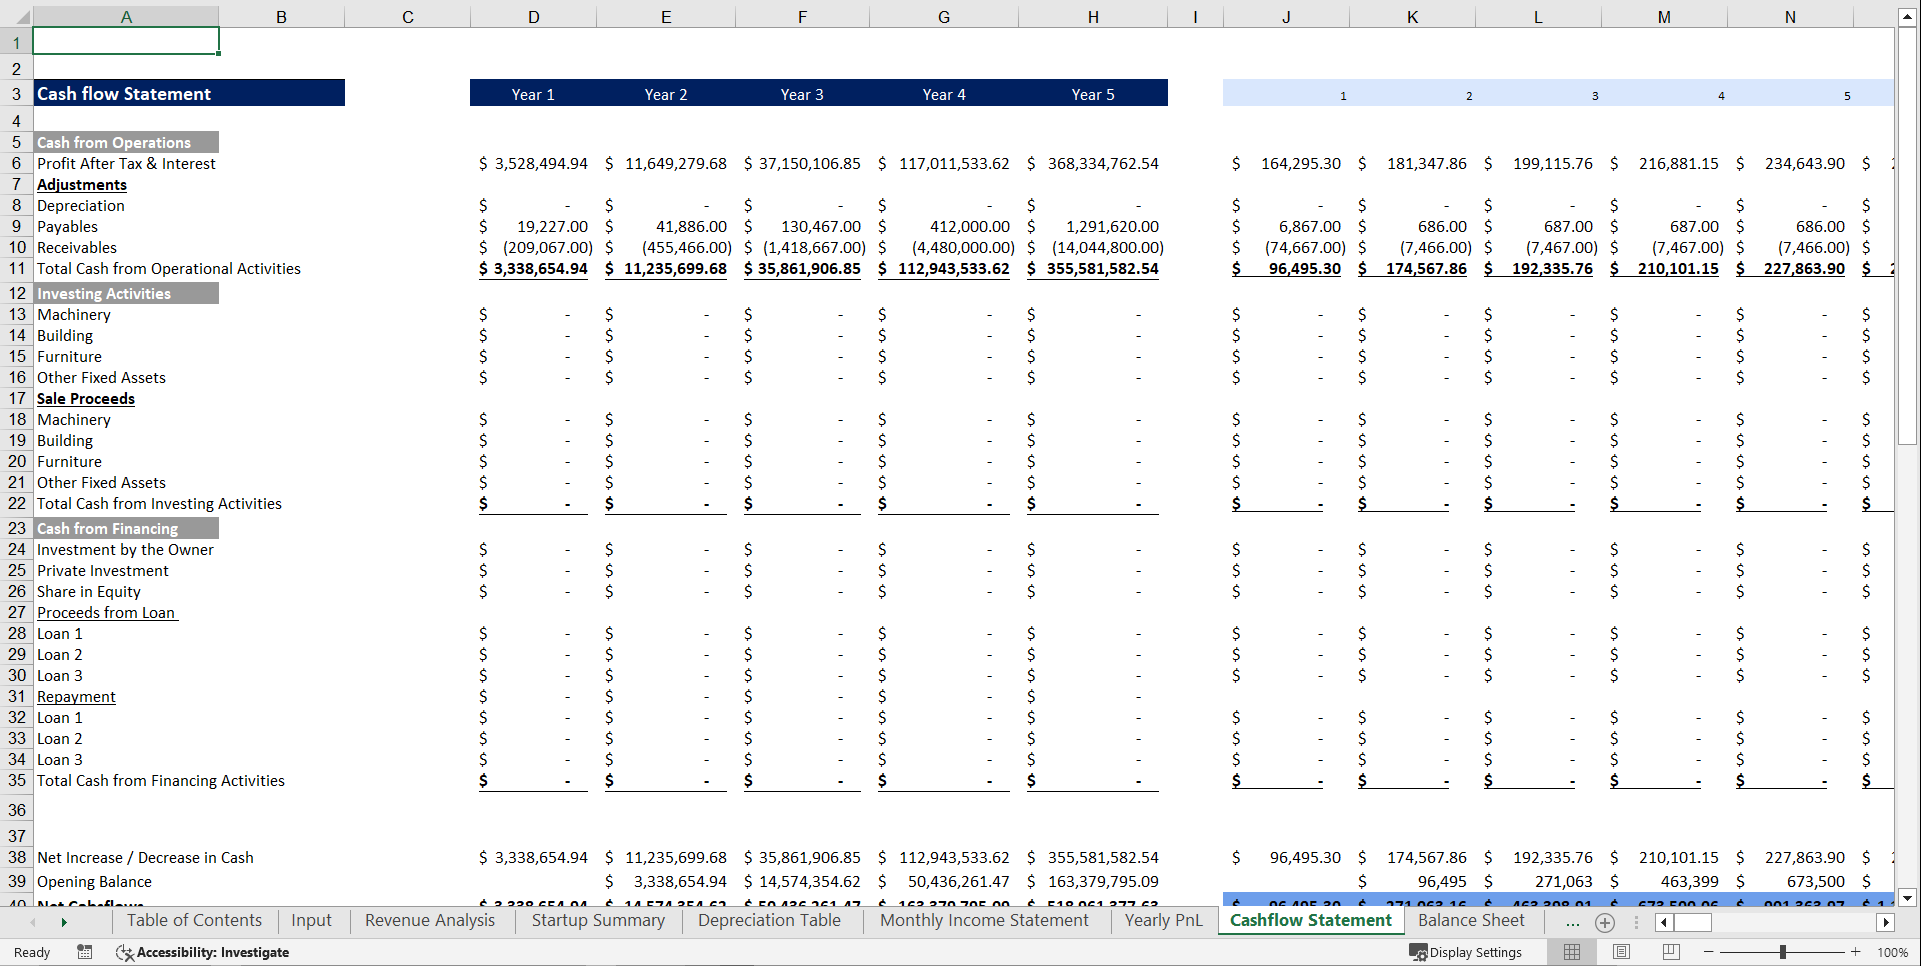The image size is (1921, 966).
Task: Select Year 2 opening balance 3,338,654.94
Action: (666, 881)
